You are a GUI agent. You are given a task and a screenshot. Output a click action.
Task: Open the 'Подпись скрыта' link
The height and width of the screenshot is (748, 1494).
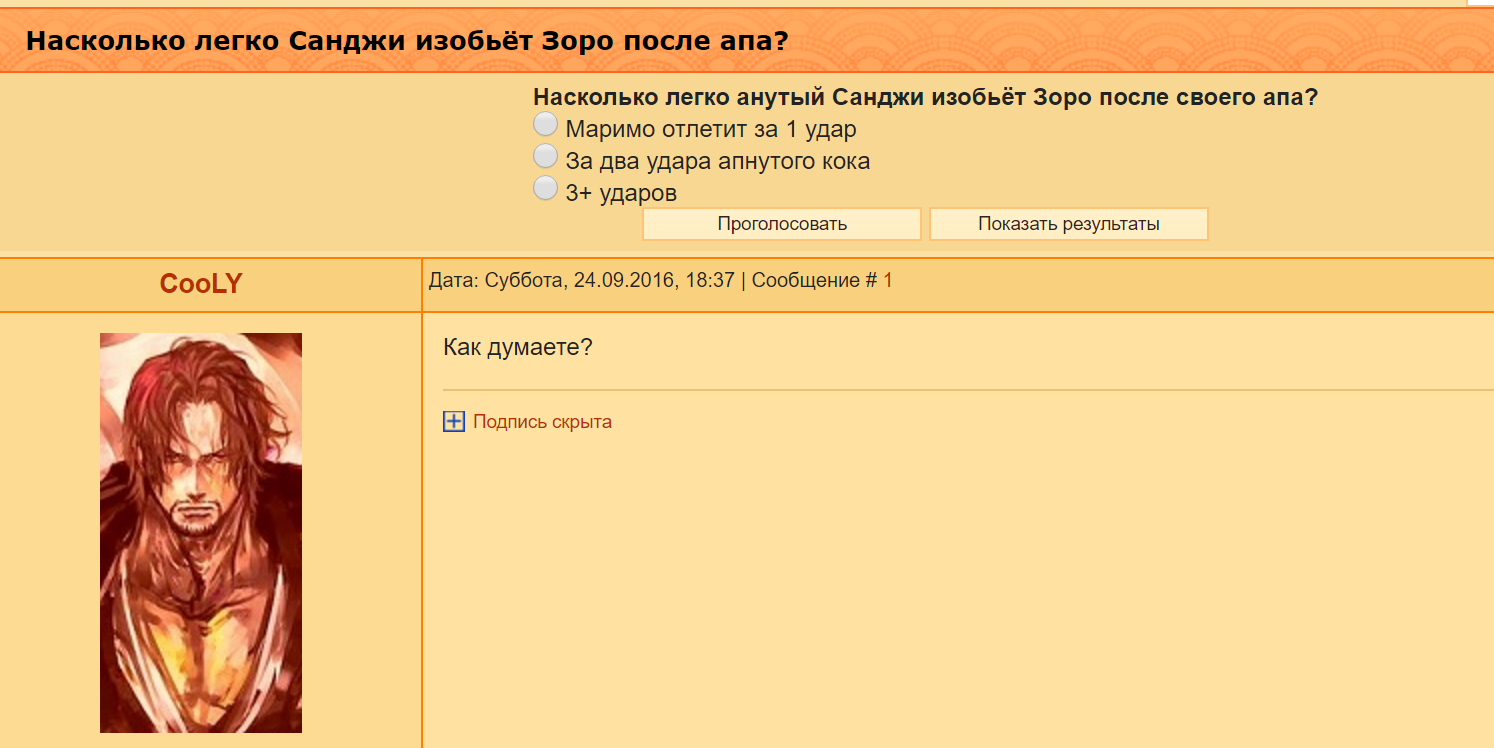[542, 422]
